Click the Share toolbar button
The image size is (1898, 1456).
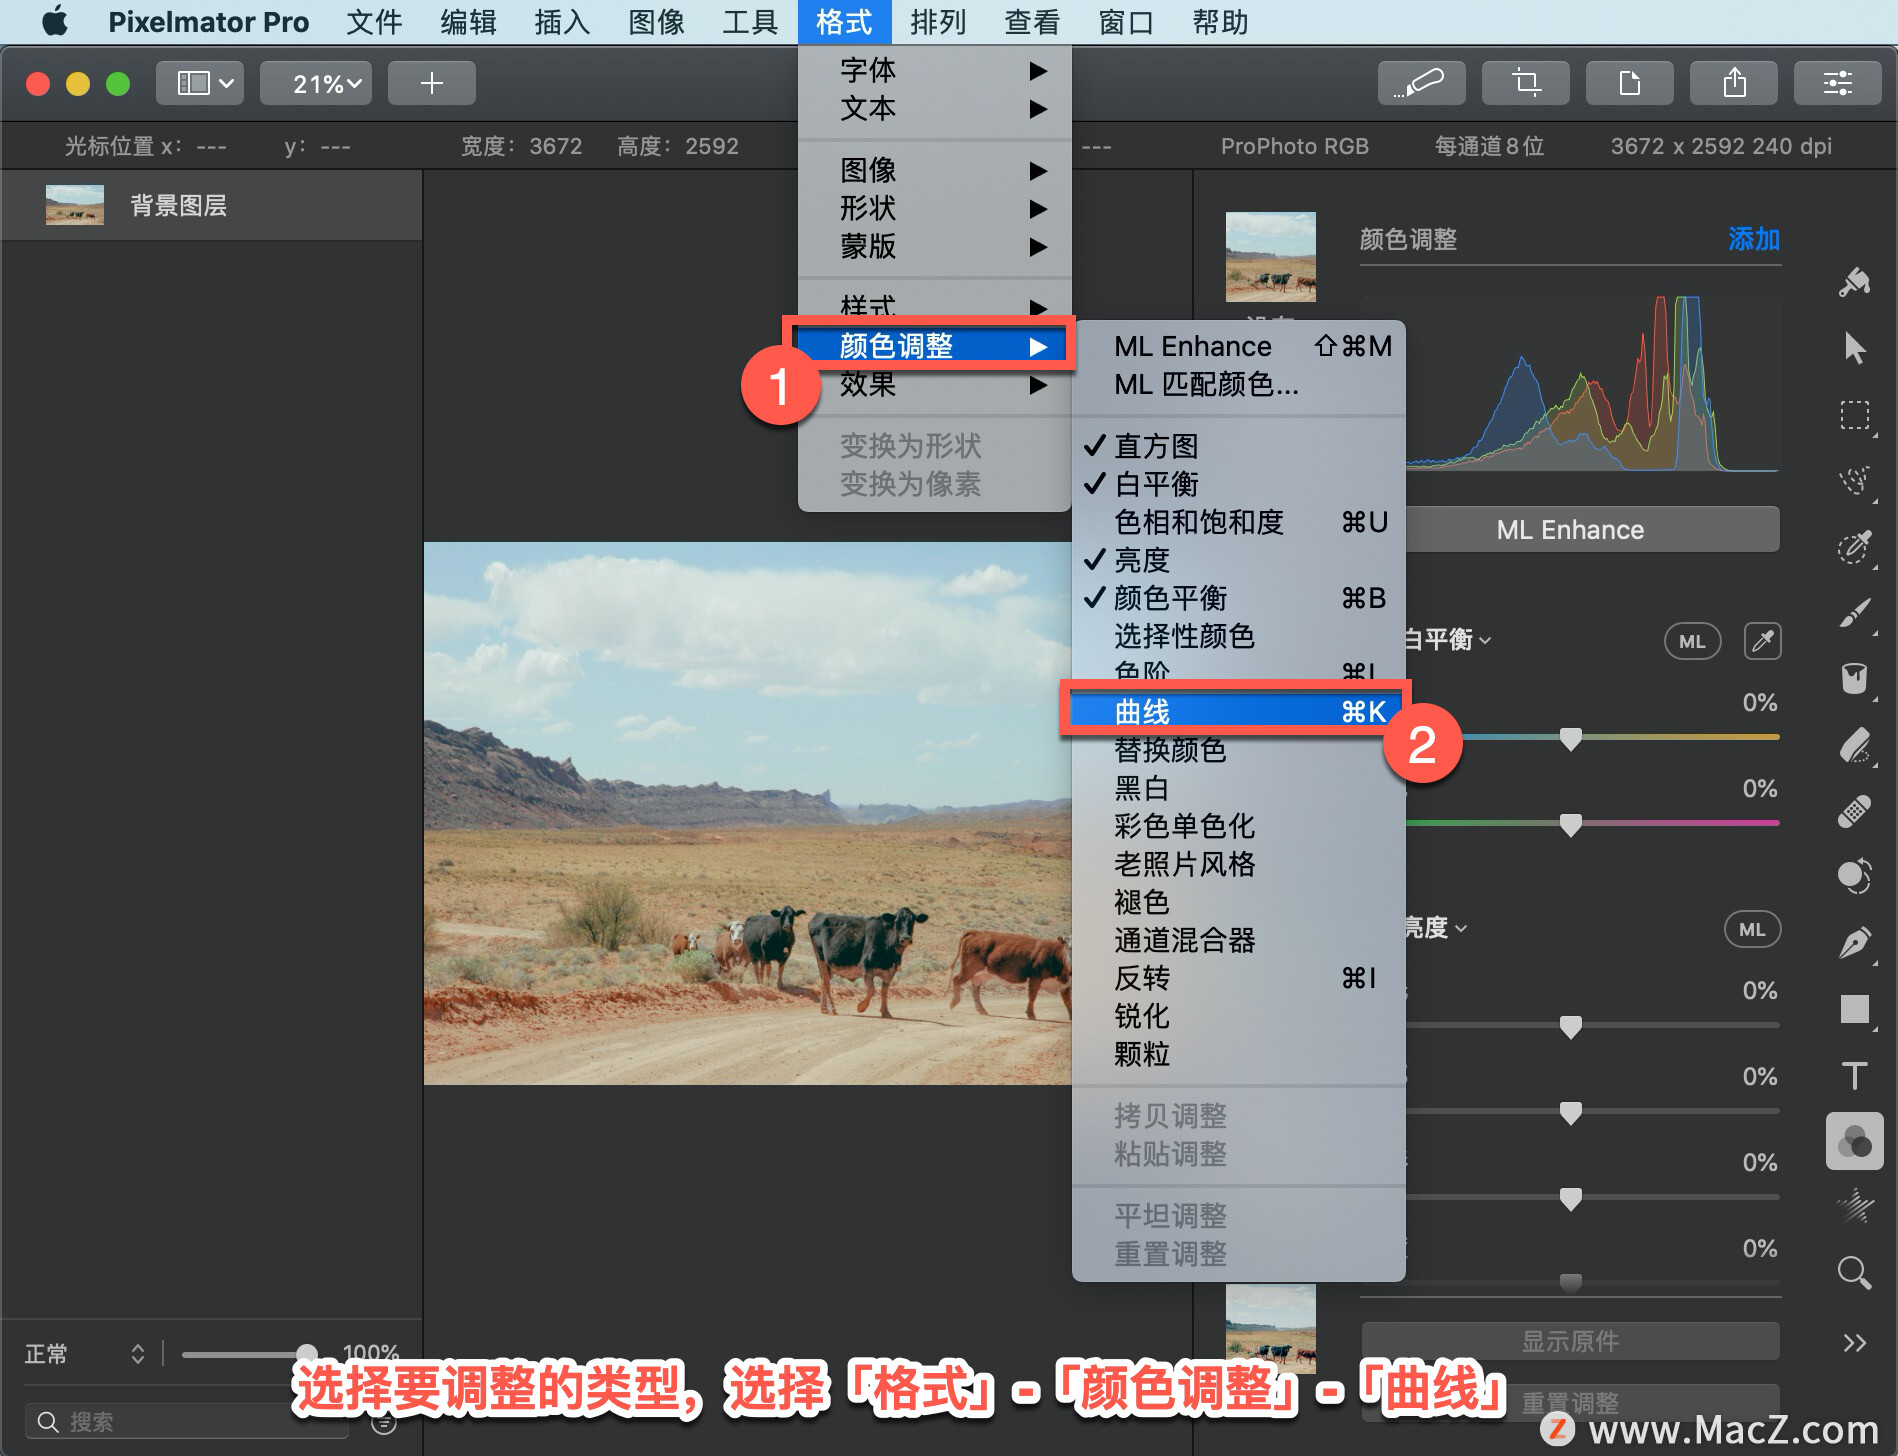click(1733, 83)
